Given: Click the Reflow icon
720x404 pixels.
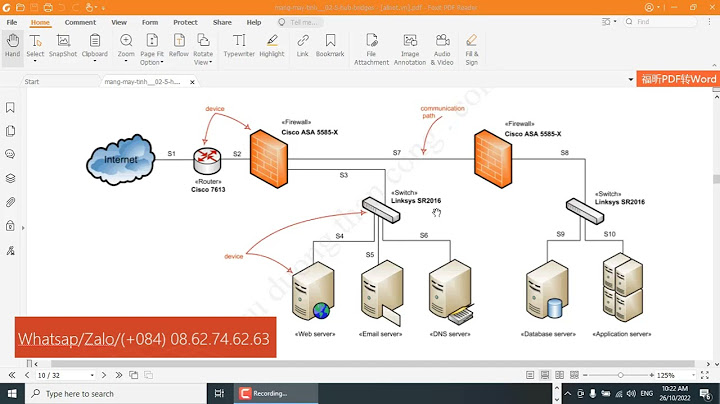Looking at the screenshot, I should [x=179, y=41].
